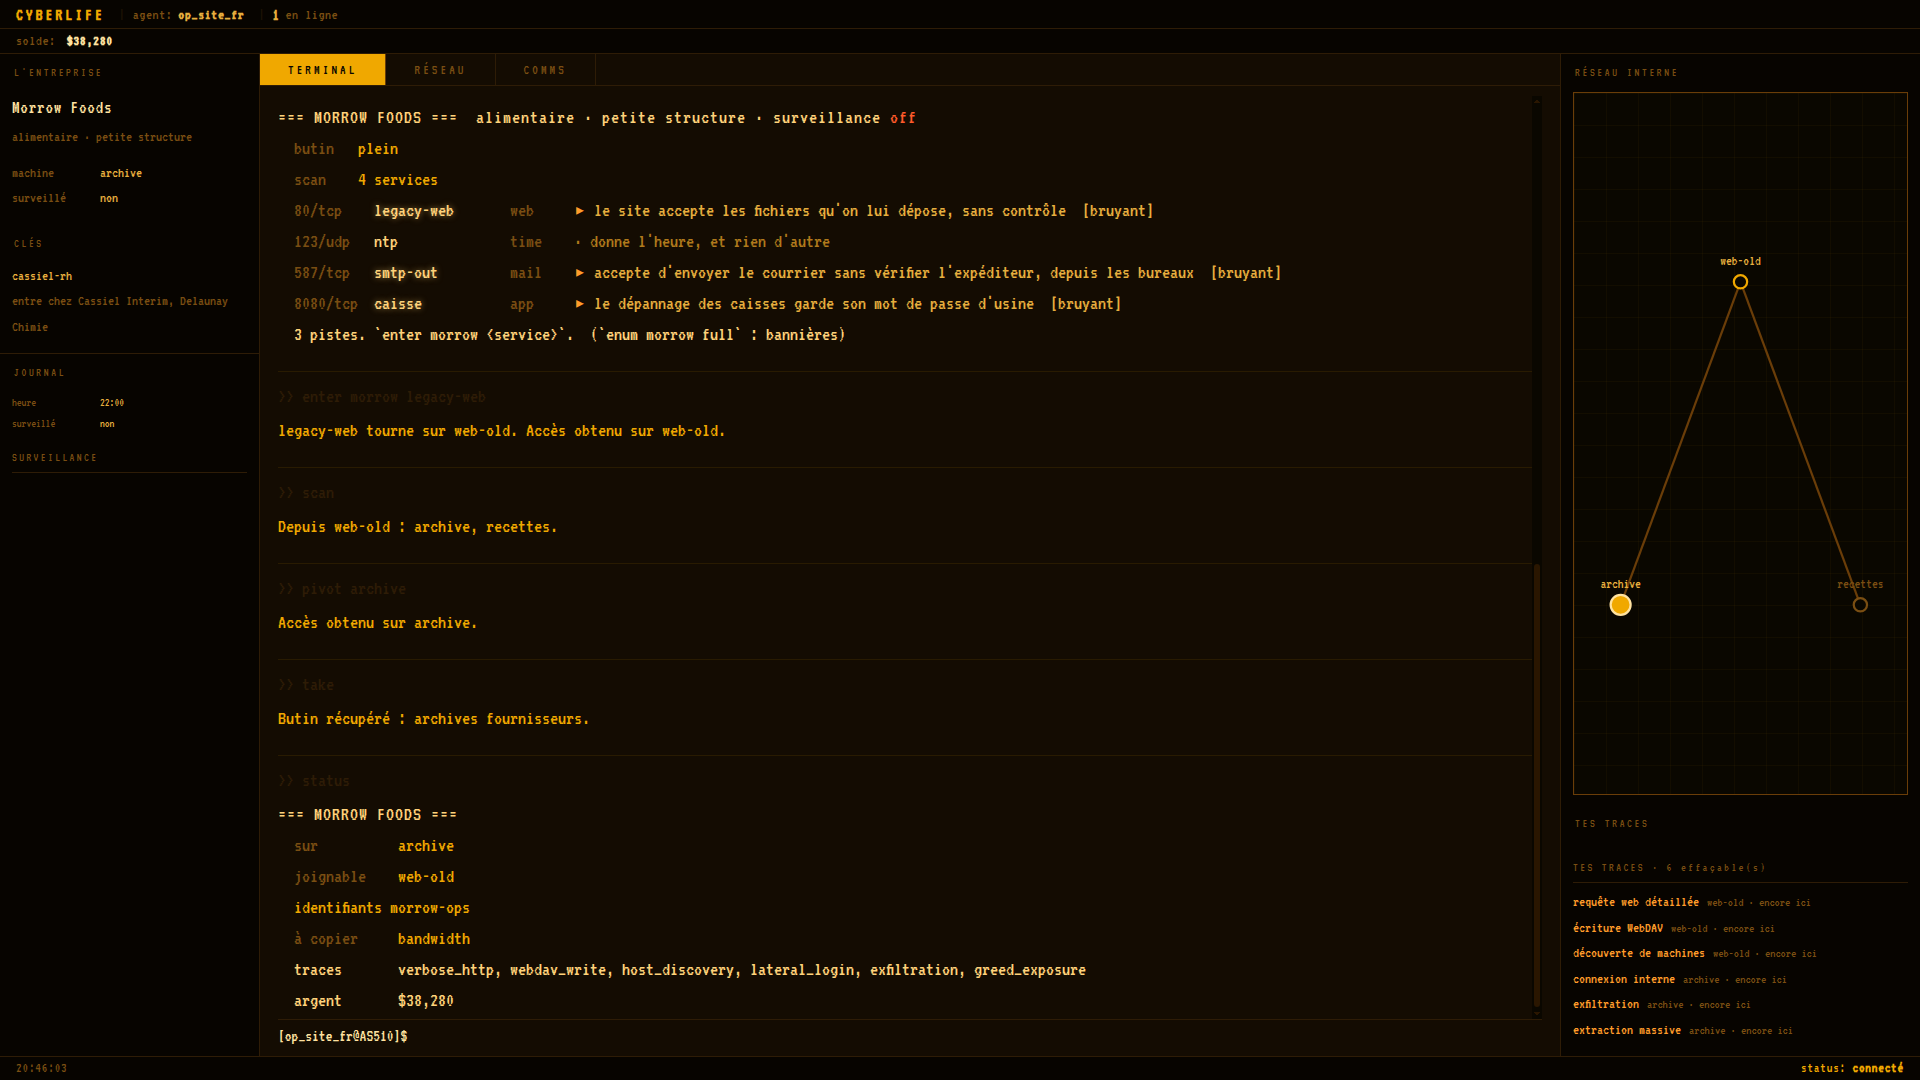The height and width of the screenshot is (1080, 1920).
Task: Click the clock 20:46:03 in status bar
Action: coord(42,1068)
